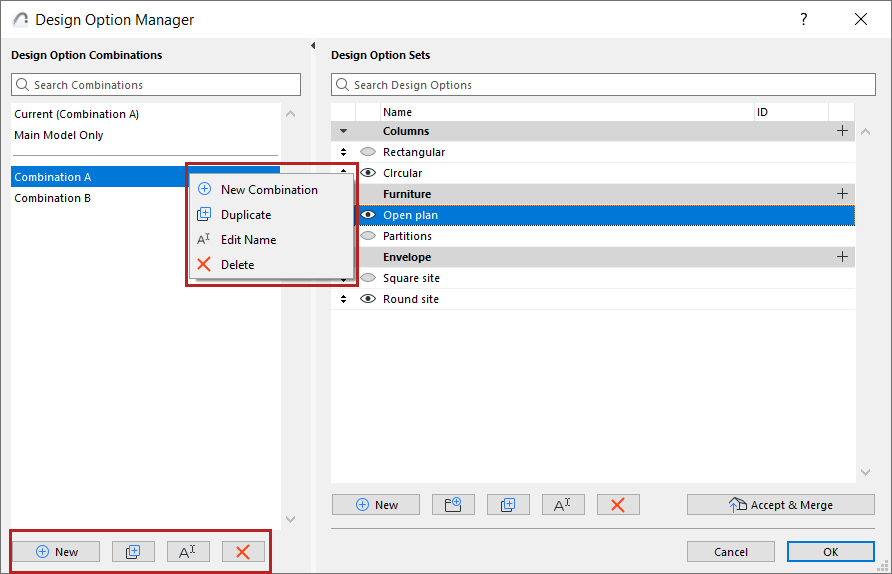Click red delete design option icon button

pos(618,505)
